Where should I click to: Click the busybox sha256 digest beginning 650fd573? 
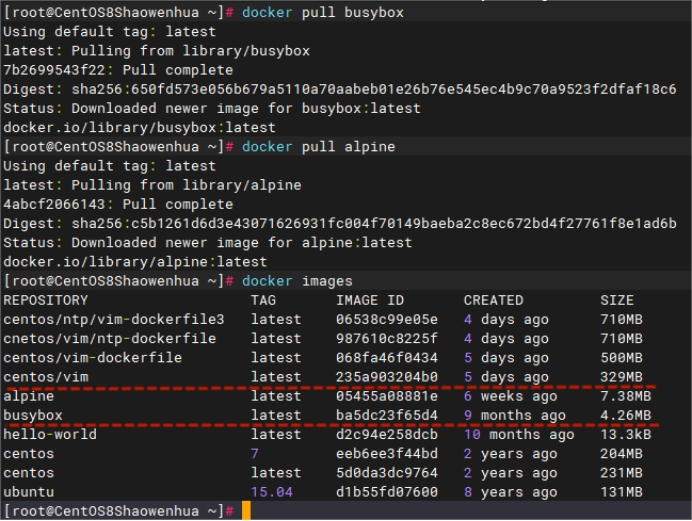point(403,89)
